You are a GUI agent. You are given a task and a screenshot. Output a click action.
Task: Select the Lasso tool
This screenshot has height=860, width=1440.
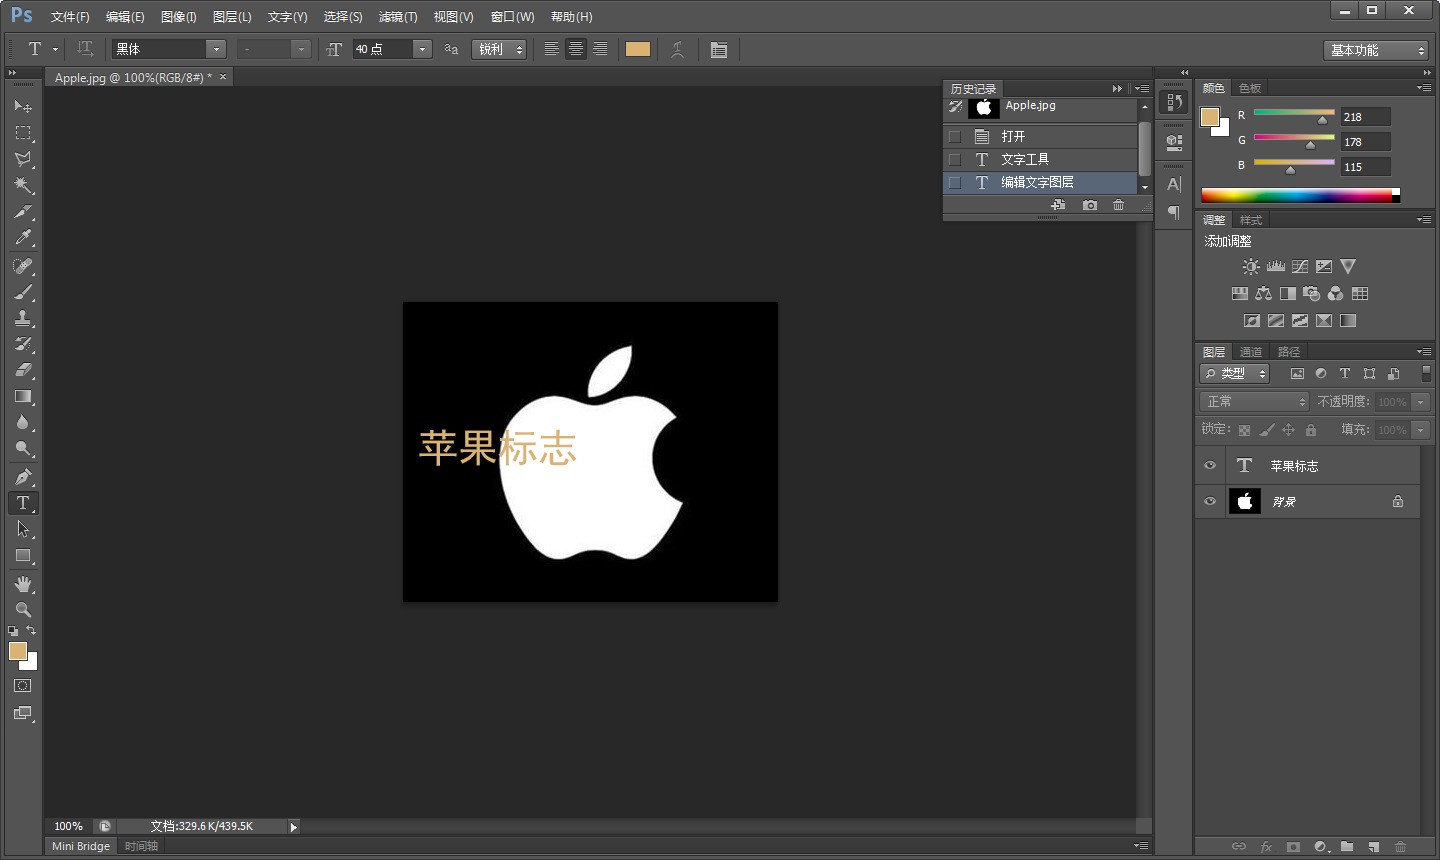pos(23,159)
